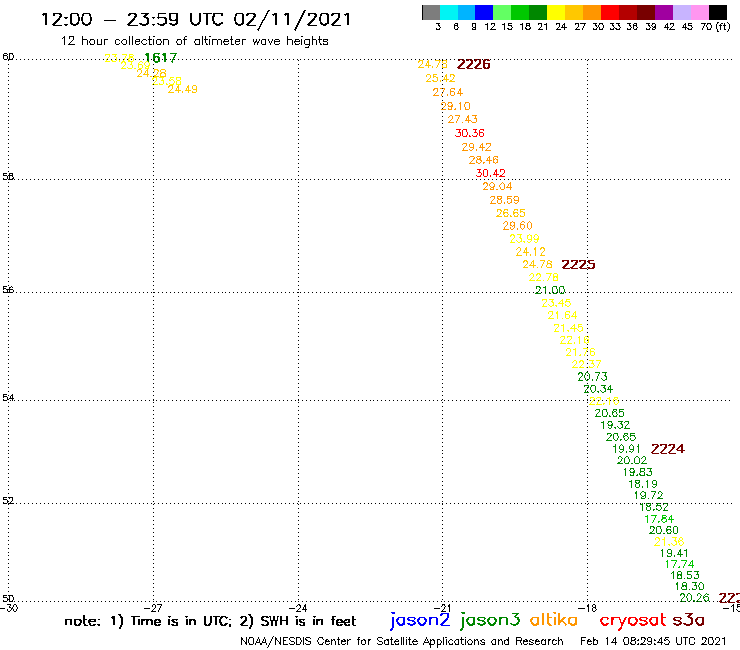Click the 20.60 wave height value
Image resolution: width=740 pixels, height=650 pixels.
click(x=664, y=531)
